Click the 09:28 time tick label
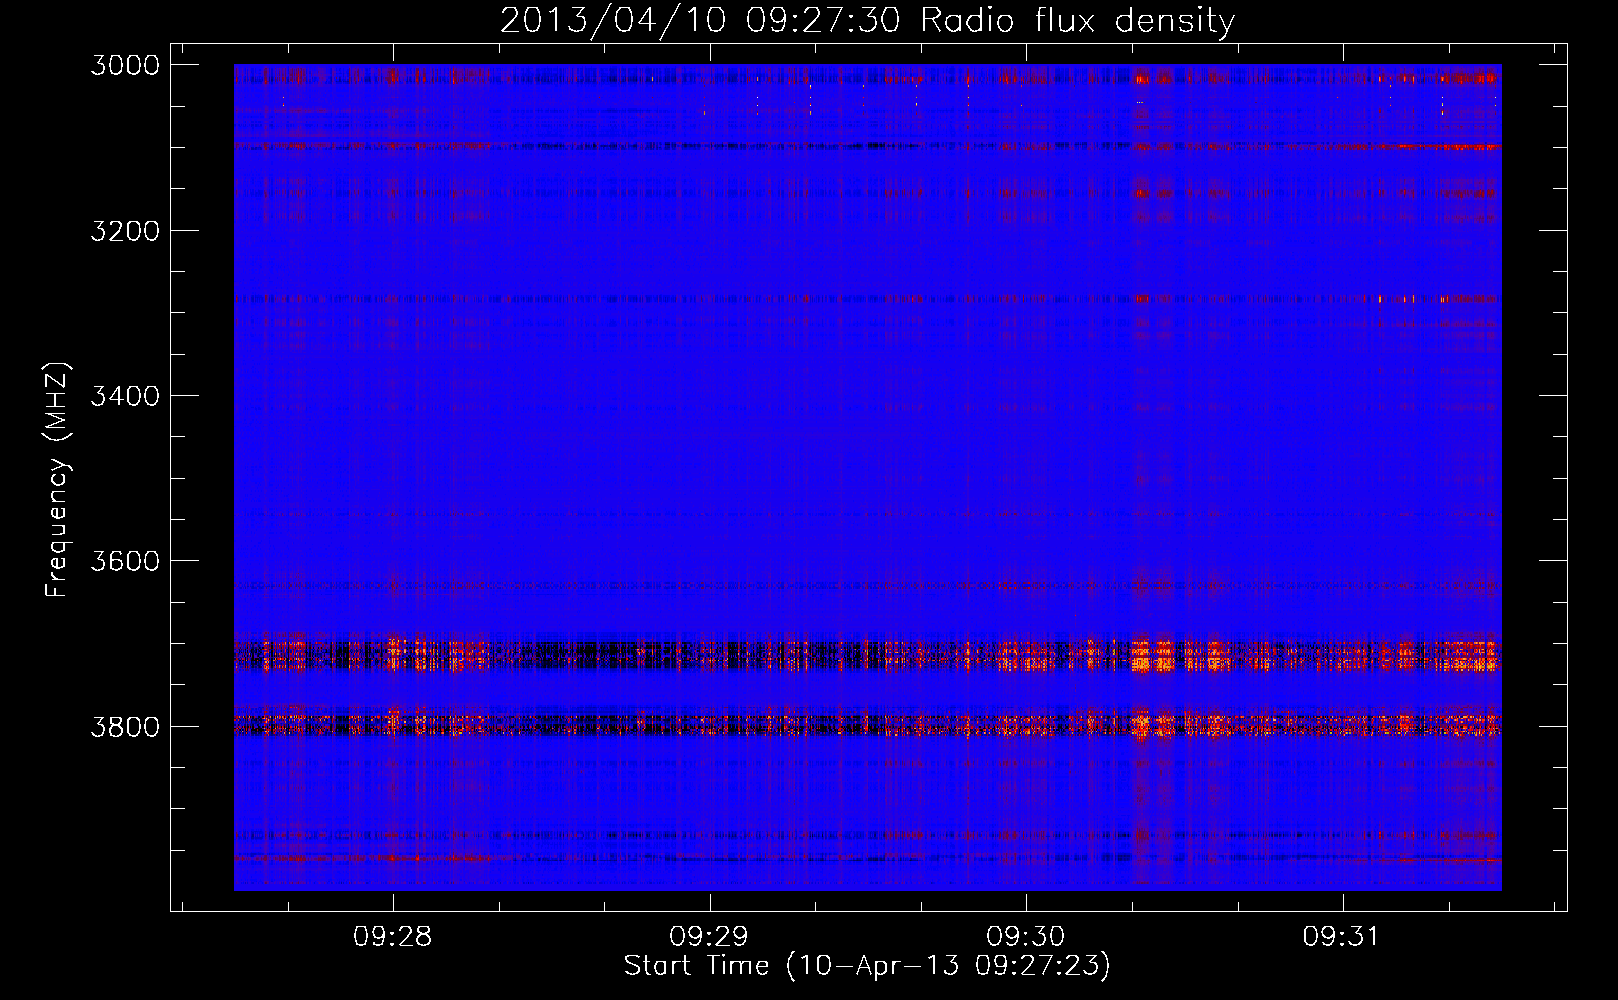This screenshot has width=1618, height=1000. tap(393, 937)
